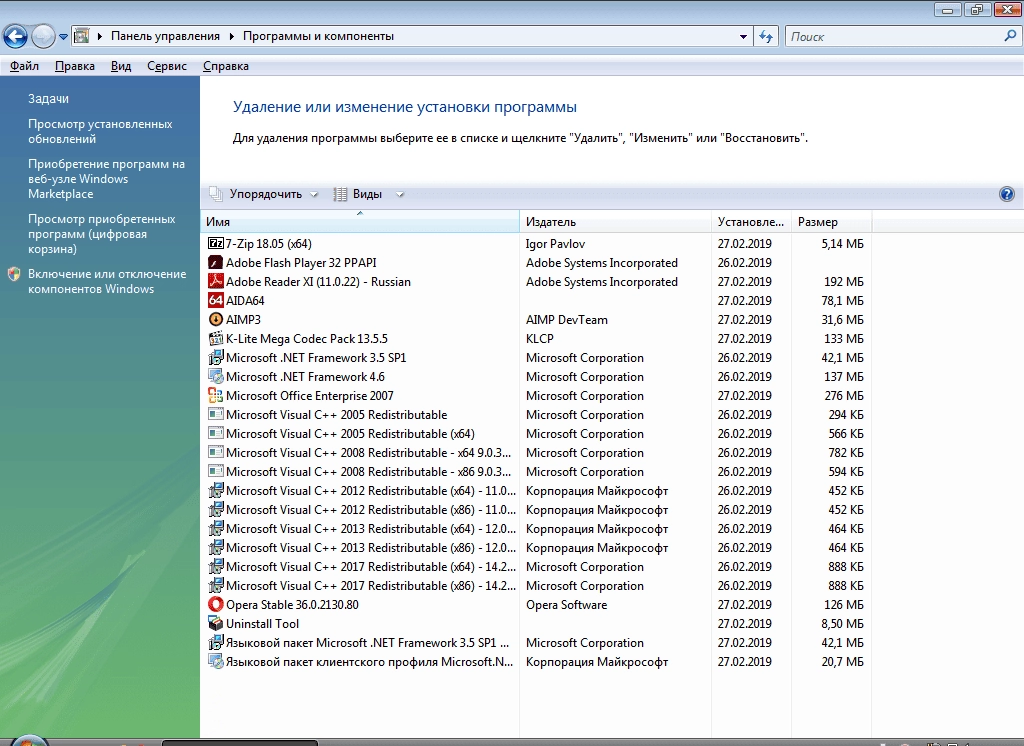Click the Visual C++ 2008 Redistributable x64 icon

tap(216, 452)
